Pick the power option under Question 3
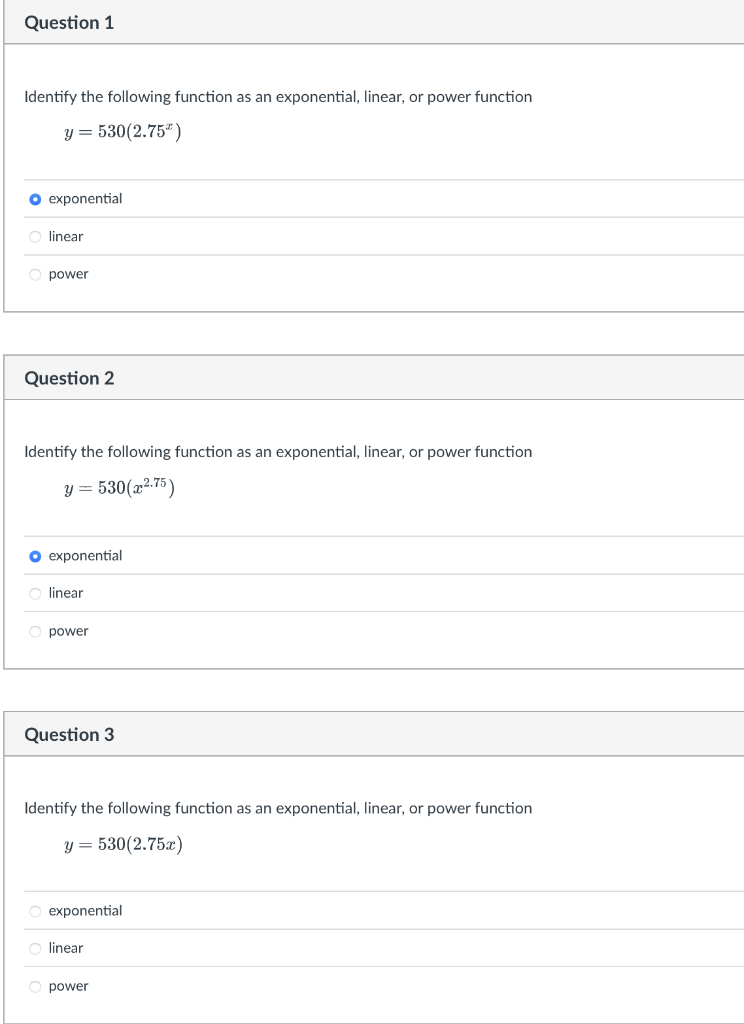This screenshot has height=1024, width=744. pos(35,986)
